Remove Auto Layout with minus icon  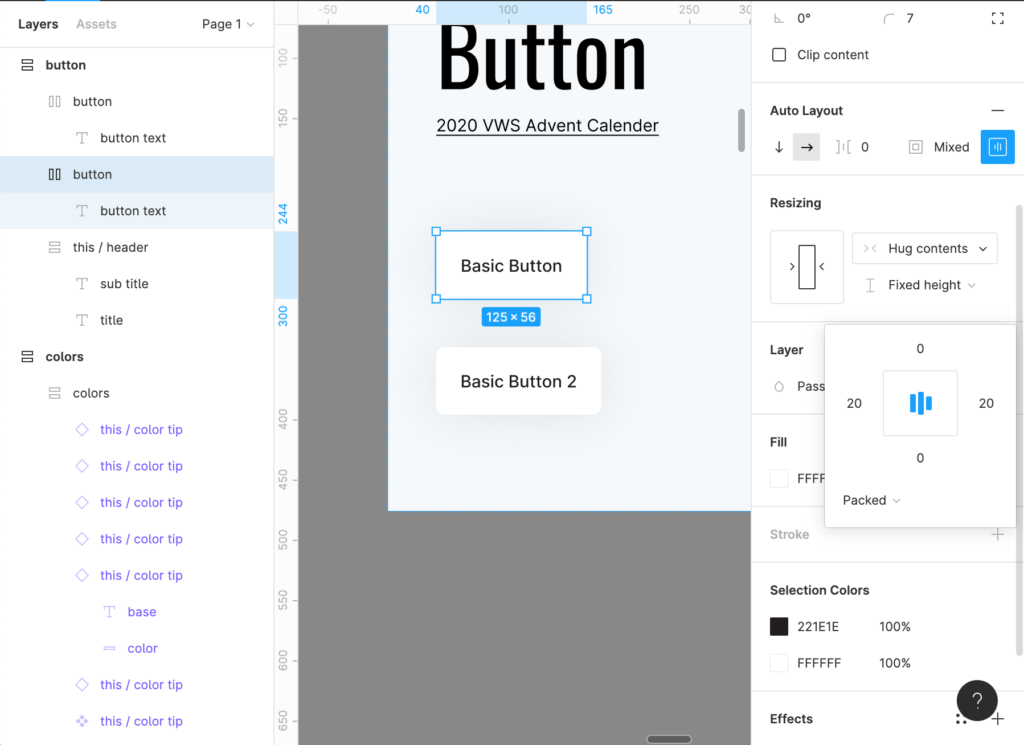(x=997, y=111)
